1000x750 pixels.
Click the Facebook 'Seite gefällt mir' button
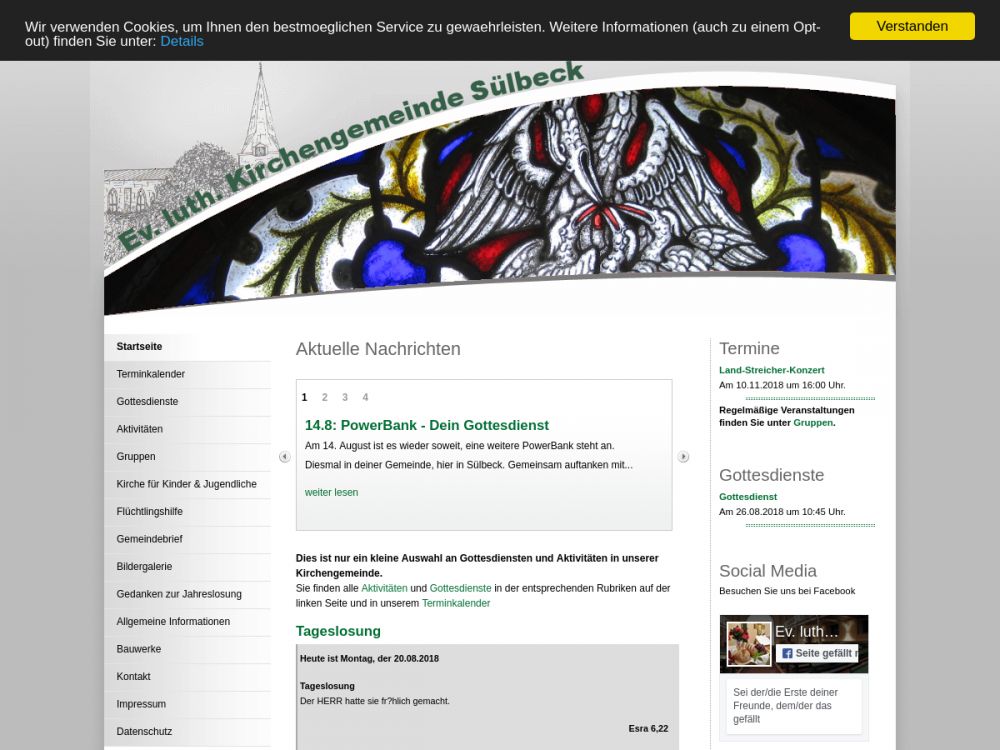pos(818,653)
